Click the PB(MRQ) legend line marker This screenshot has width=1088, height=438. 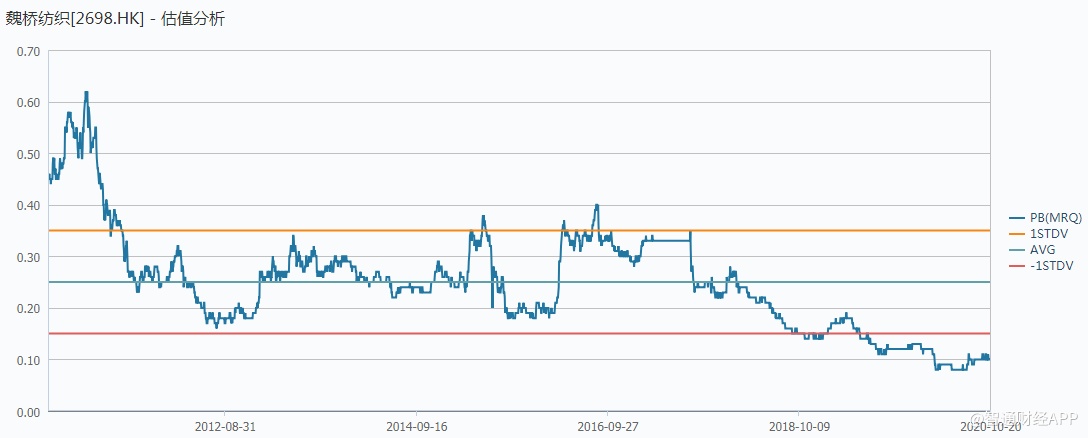1018,217
